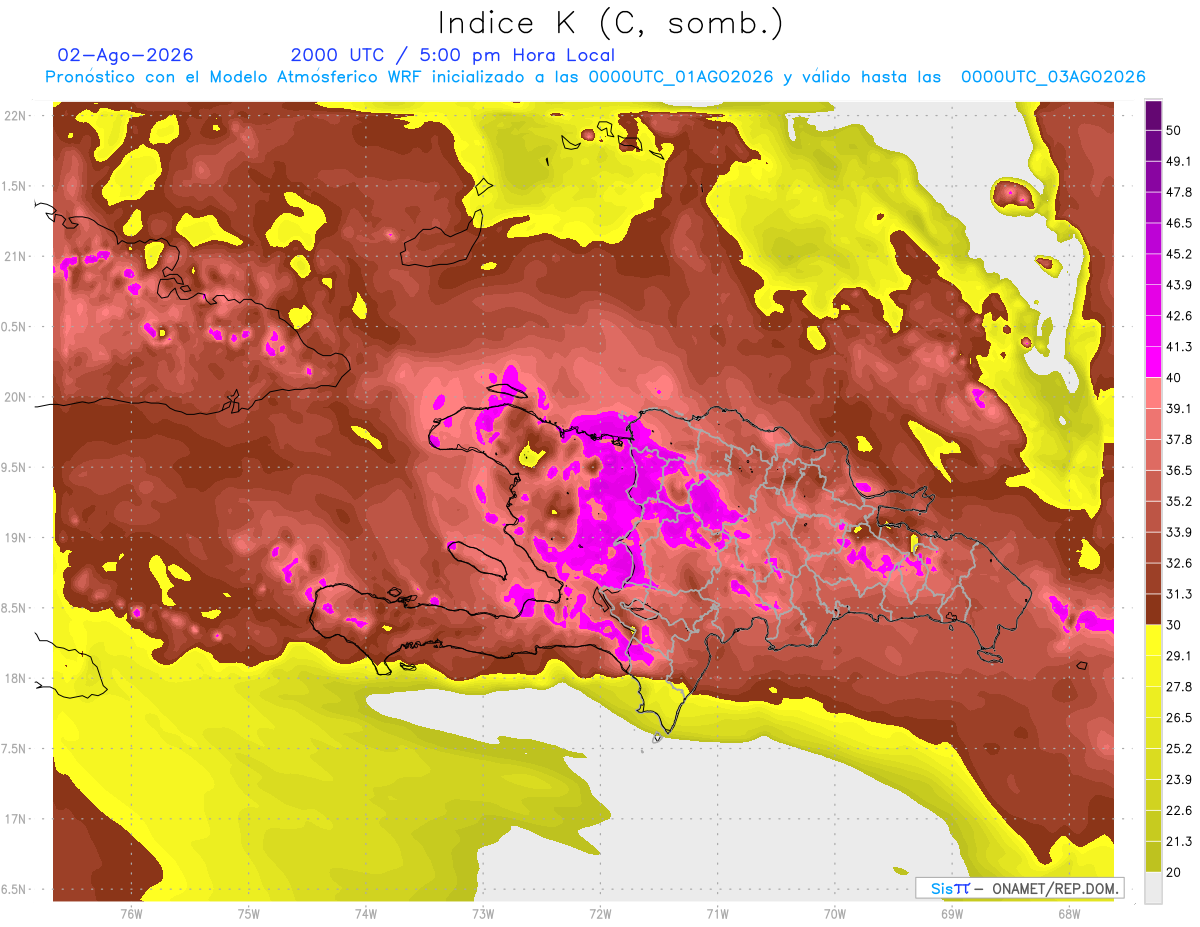
Task: Click the '73W' longitude label
Action: point(483,914)
